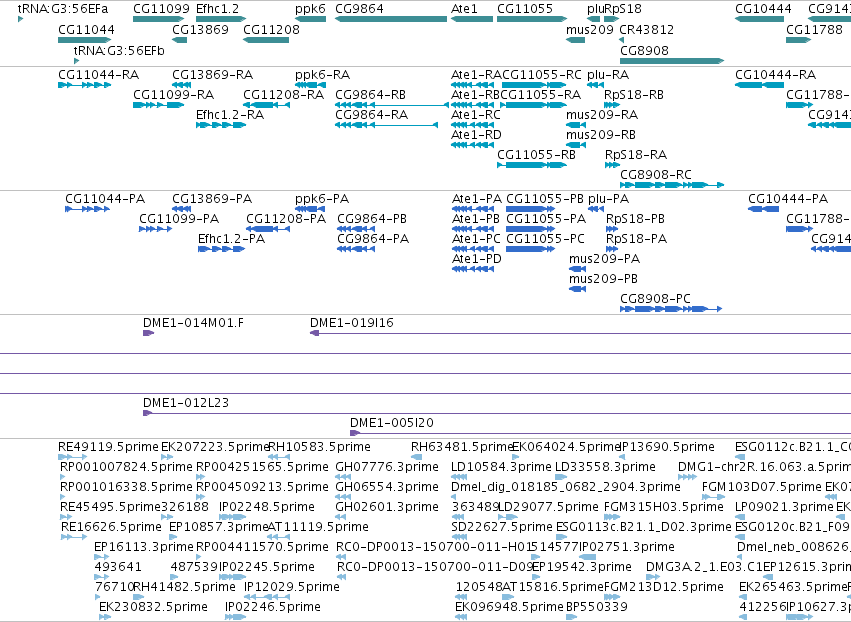Click the Ate1-RD transcript label

pyautogui.click(x=476, y=135)
